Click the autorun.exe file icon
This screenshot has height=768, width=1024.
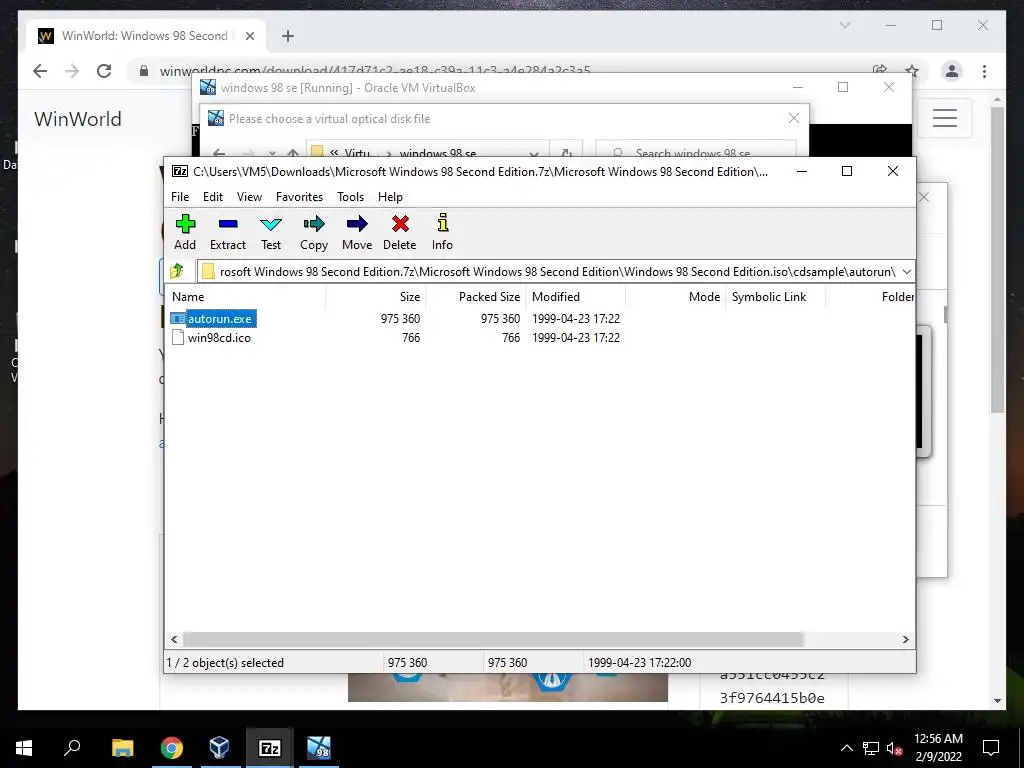178,319
